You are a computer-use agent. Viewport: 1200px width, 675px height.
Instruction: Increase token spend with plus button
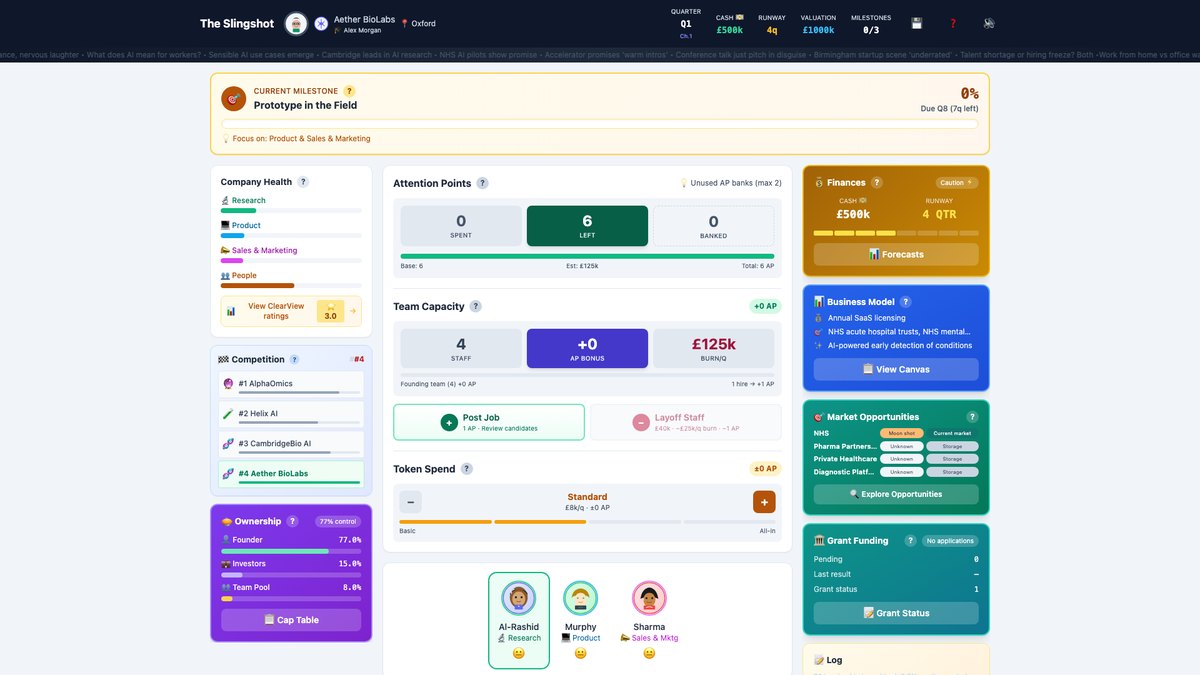click(764, 502)
